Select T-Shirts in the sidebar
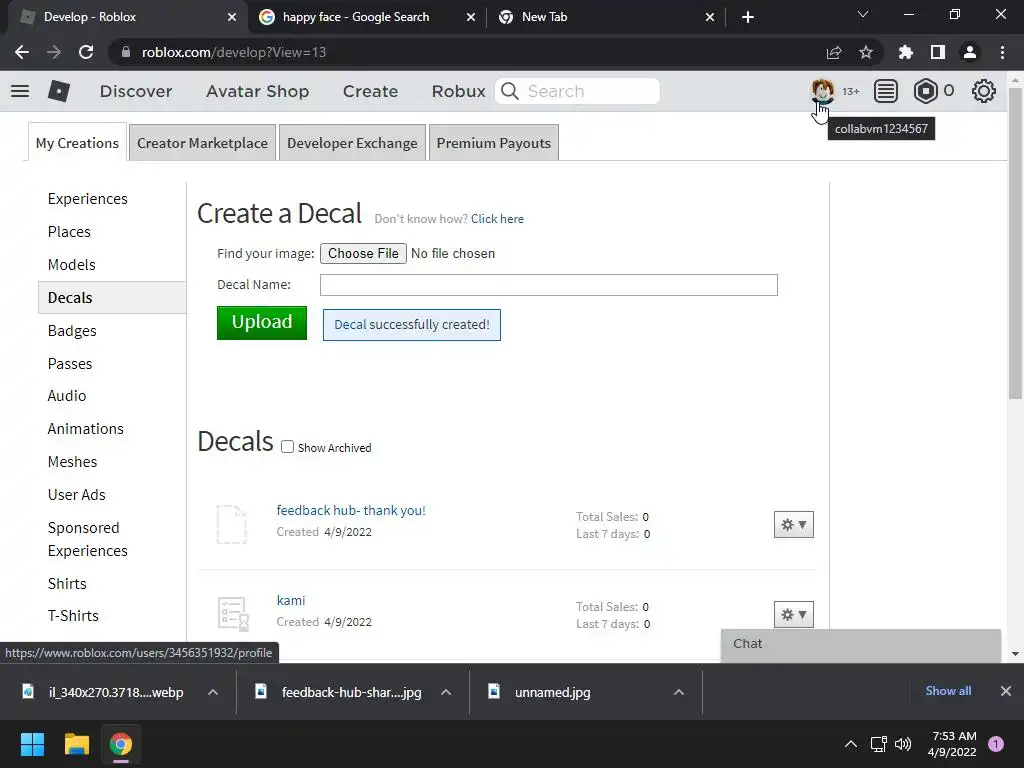 point(73,616)
